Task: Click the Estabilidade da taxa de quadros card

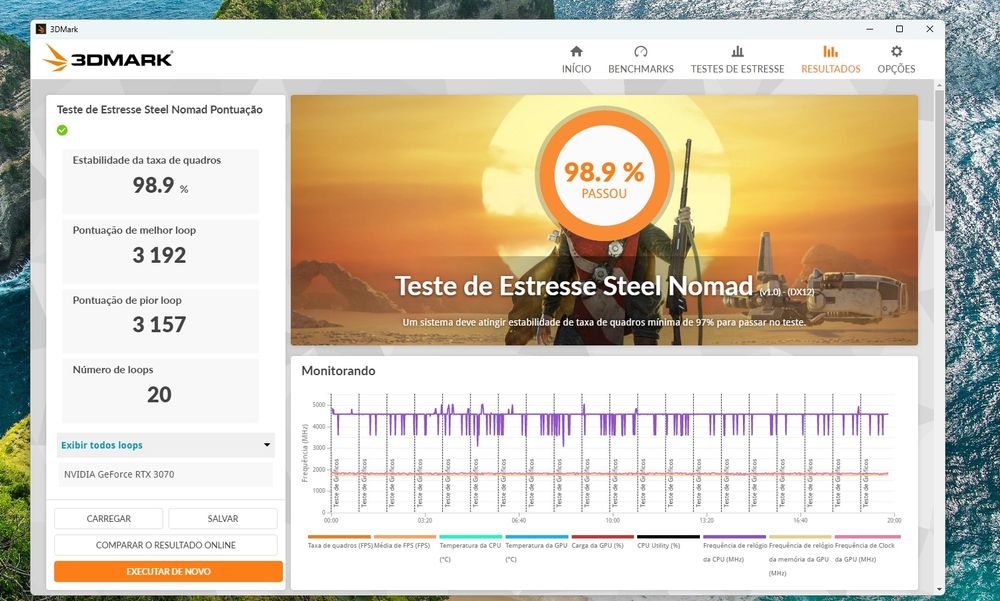Action: tap(160, 181)
